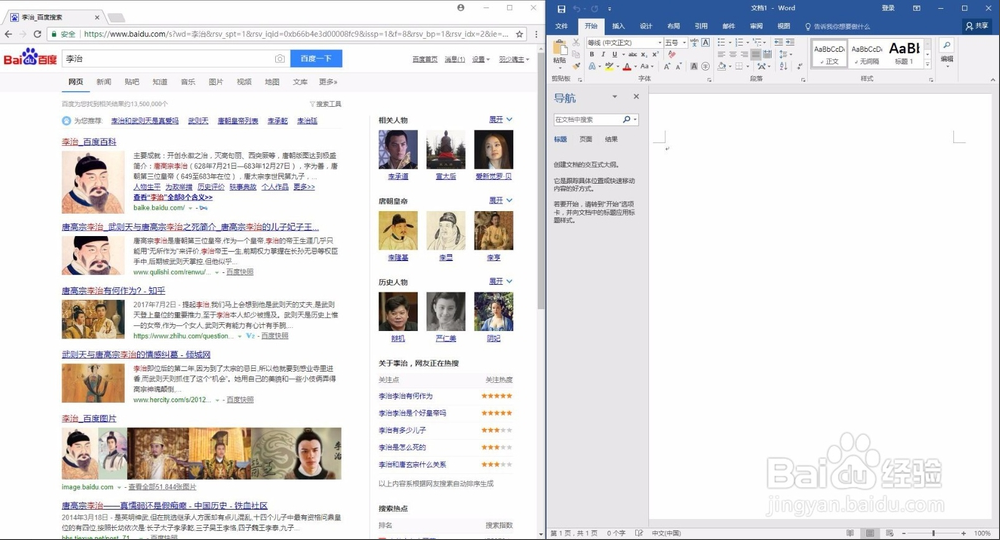Center the paragraph text
Viewport: 1000px width, 540px height.
click(x=733, y=54)
